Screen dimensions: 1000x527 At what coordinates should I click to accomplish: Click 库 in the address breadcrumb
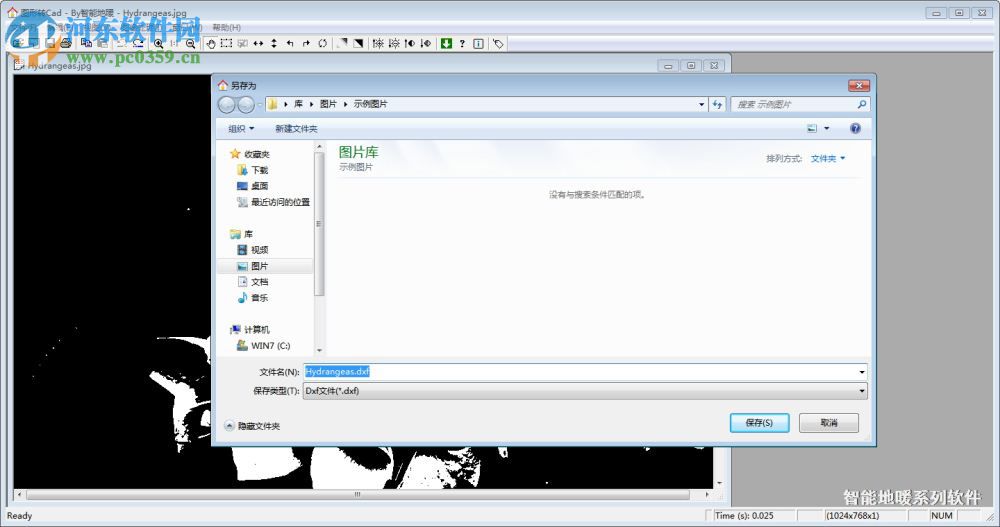coord(298,104)
